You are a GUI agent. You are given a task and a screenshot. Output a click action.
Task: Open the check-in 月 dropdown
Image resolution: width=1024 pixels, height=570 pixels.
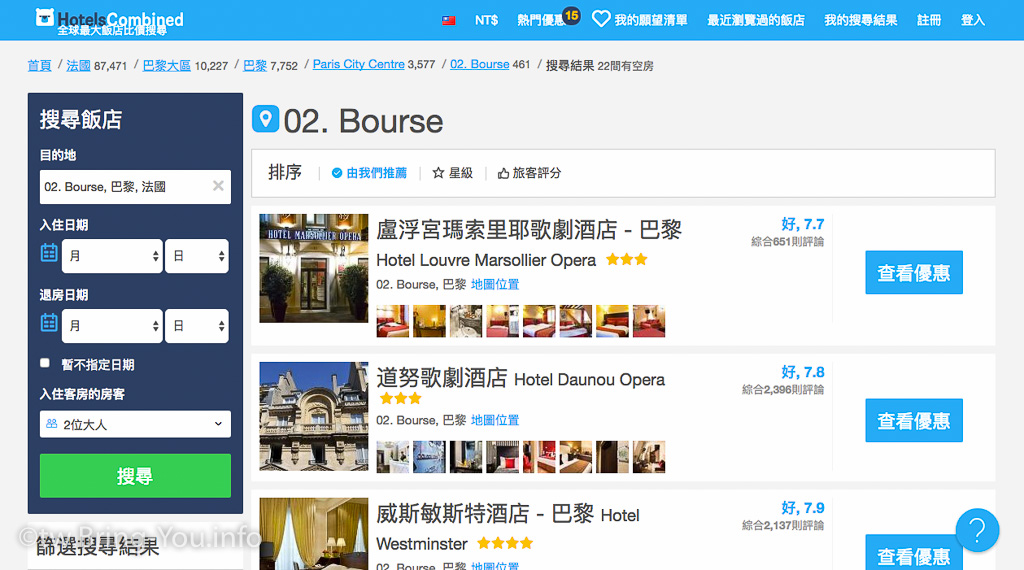[x=112, y=256]
